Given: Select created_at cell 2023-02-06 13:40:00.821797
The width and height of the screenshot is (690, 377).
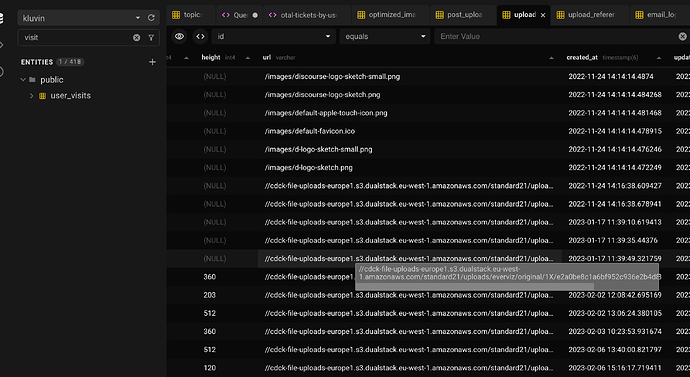Looking at the screenshot, I should pos(615,350).
